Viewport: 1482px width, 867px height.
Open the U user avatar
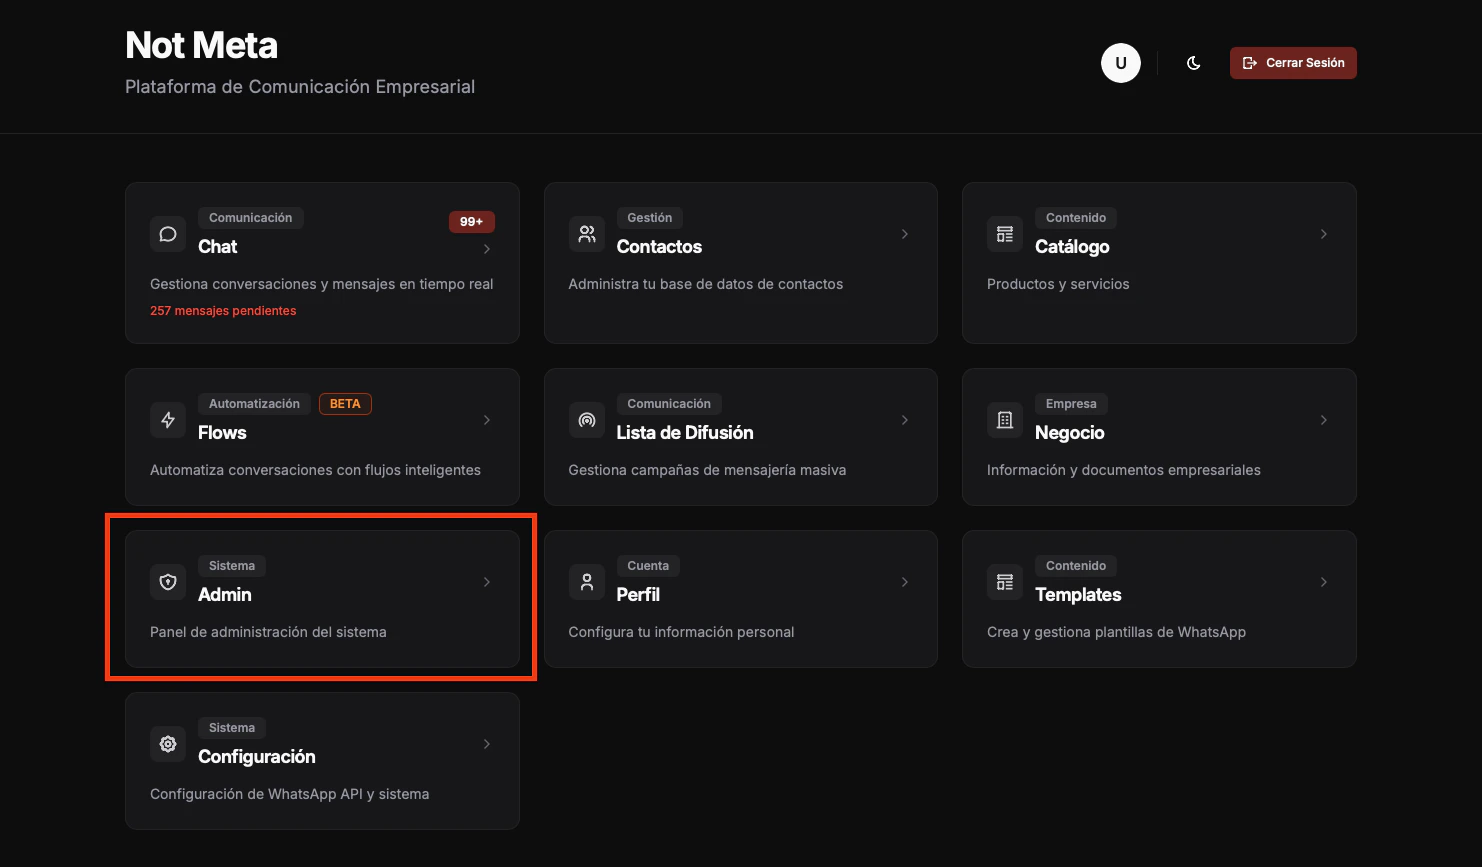point(1120,62)
